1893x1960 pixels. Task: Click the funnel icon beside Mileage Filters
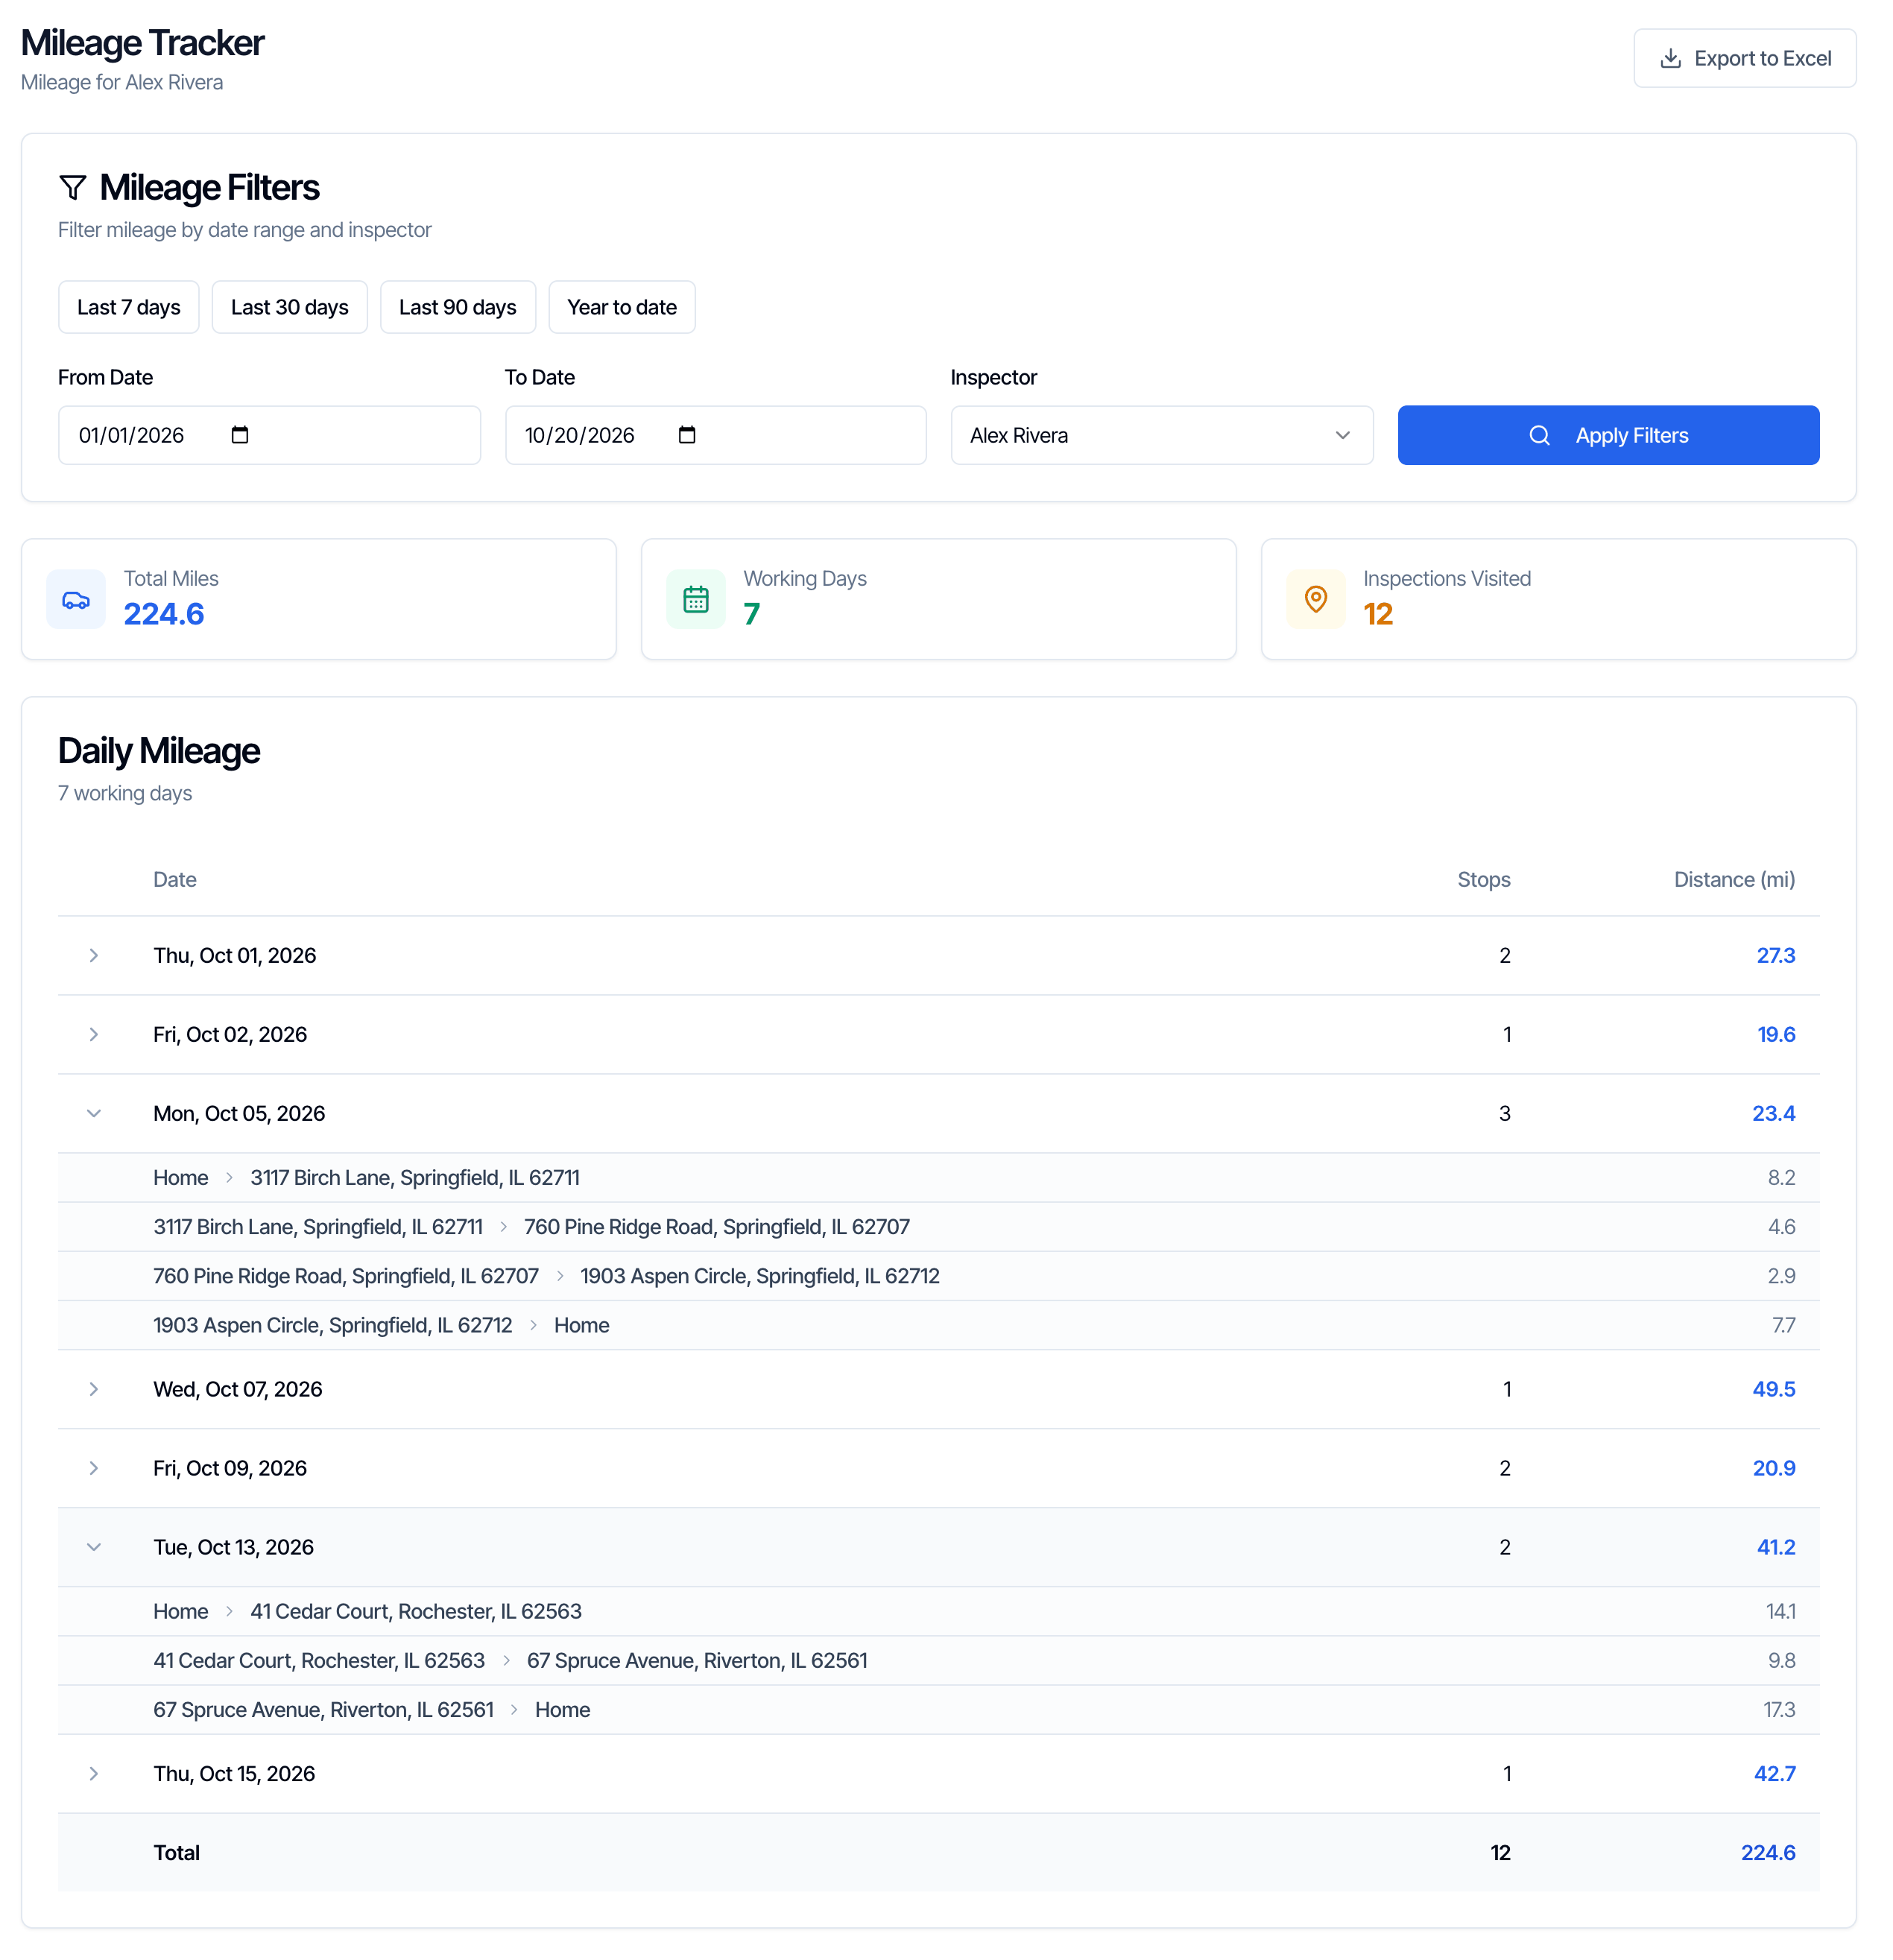73,187
